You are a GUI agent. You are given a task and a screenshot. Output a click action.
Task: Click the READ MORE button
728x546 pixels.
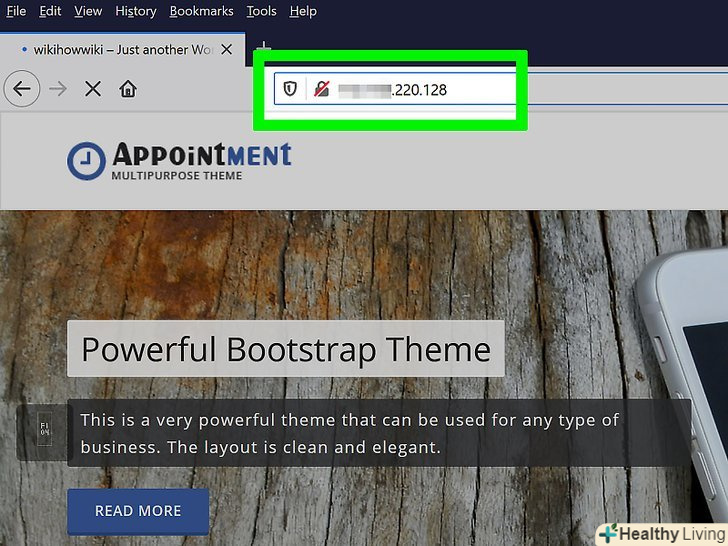(138, 511)
